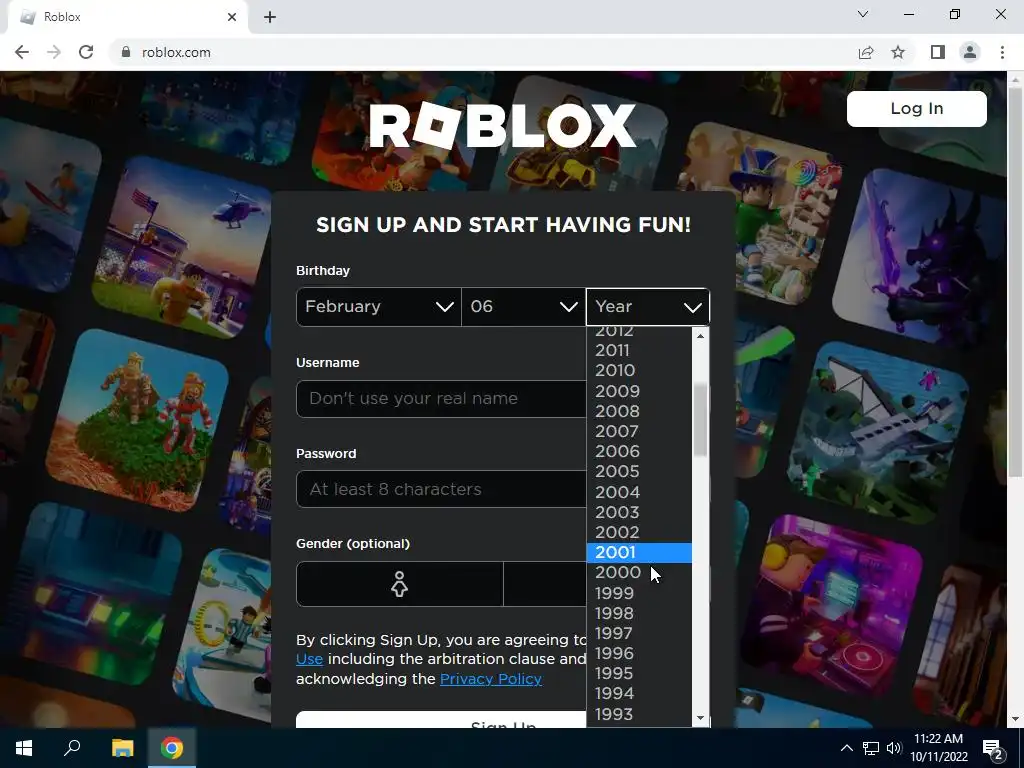Viewport: 1024px width, 768px height.
Task: Click the Roblox logo
Action: pyautogui.click(x=502, y=125)
